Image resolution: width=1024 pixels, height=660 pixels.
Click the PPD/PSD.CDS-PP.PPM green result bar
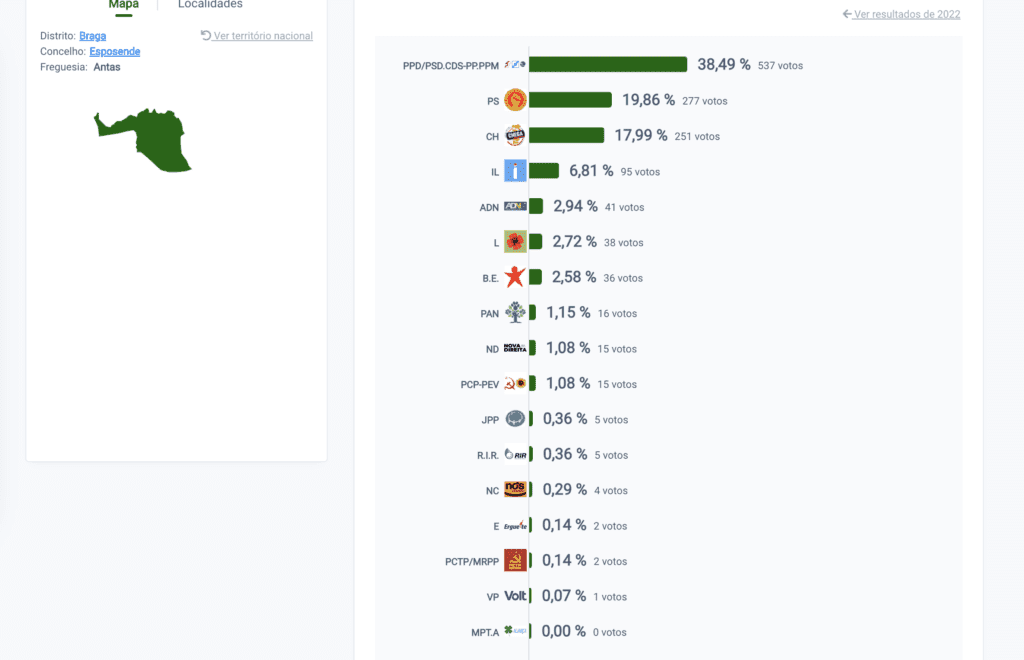click(608, 64)
